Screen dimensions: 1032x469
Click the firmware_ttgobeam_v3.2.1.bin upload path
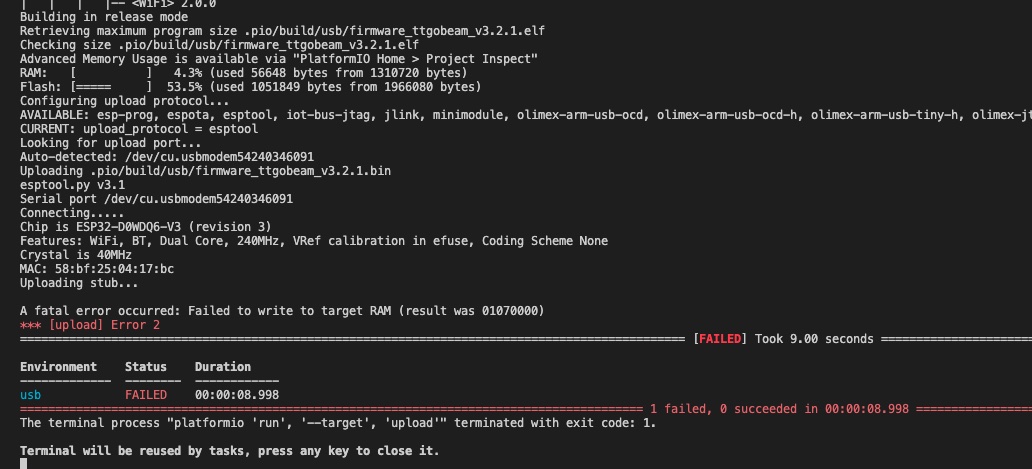tap(240, 171)
